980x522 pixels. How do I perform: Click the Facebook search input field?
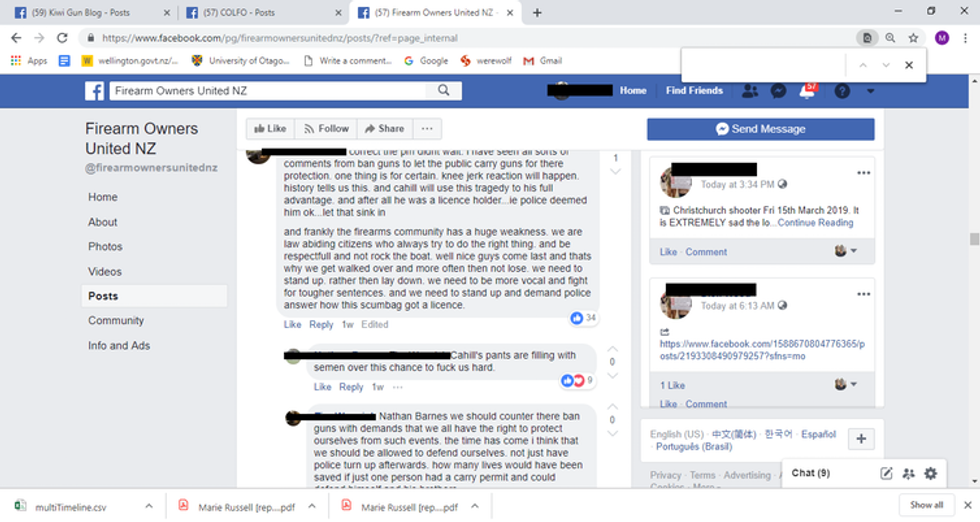coord(269,91)
